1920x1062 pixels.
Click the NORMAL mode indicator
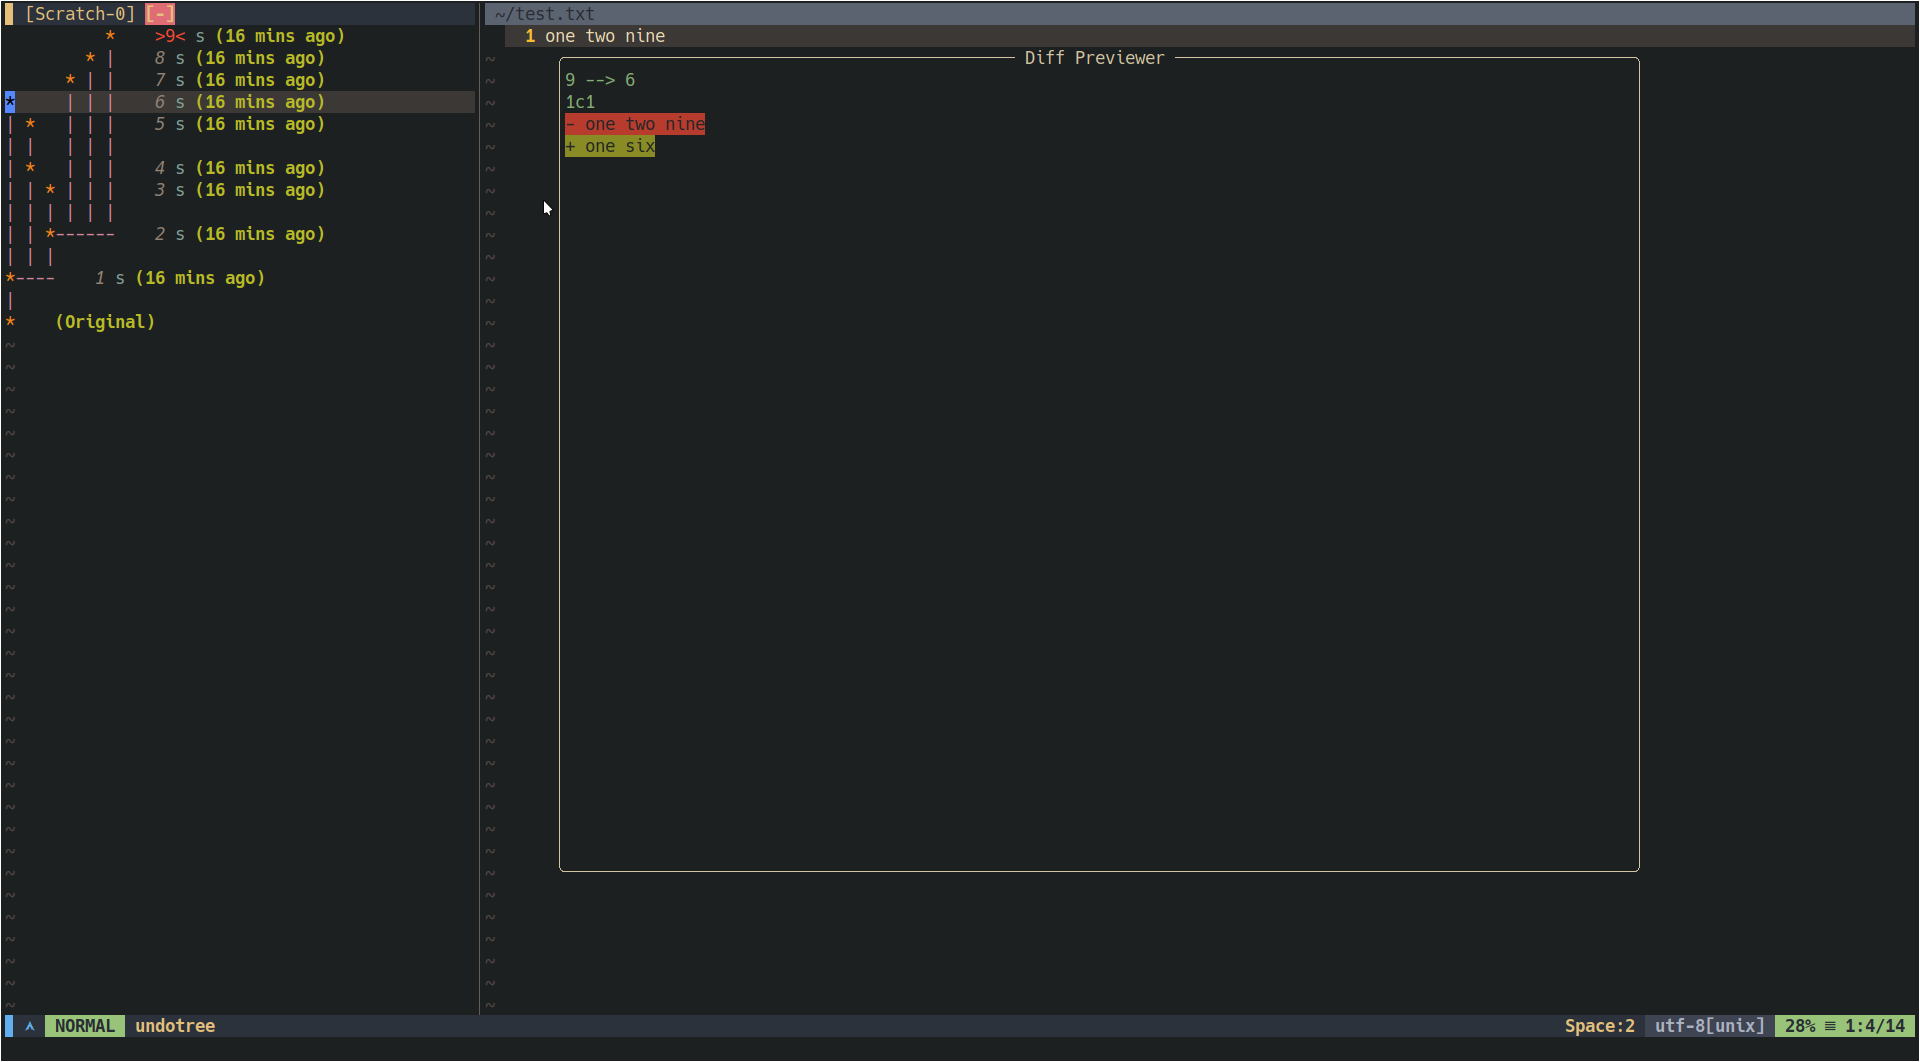click(x=85, y=1026)
